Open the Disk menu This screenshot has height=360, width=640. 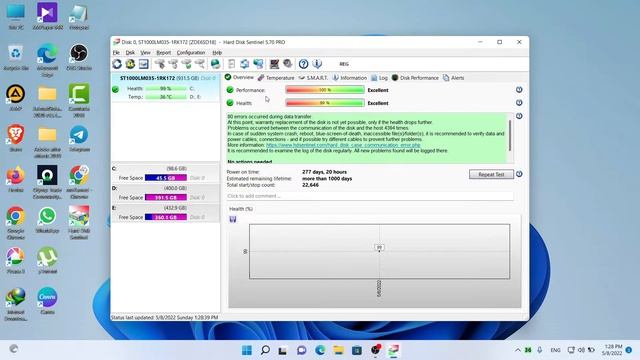coord(130,53)
